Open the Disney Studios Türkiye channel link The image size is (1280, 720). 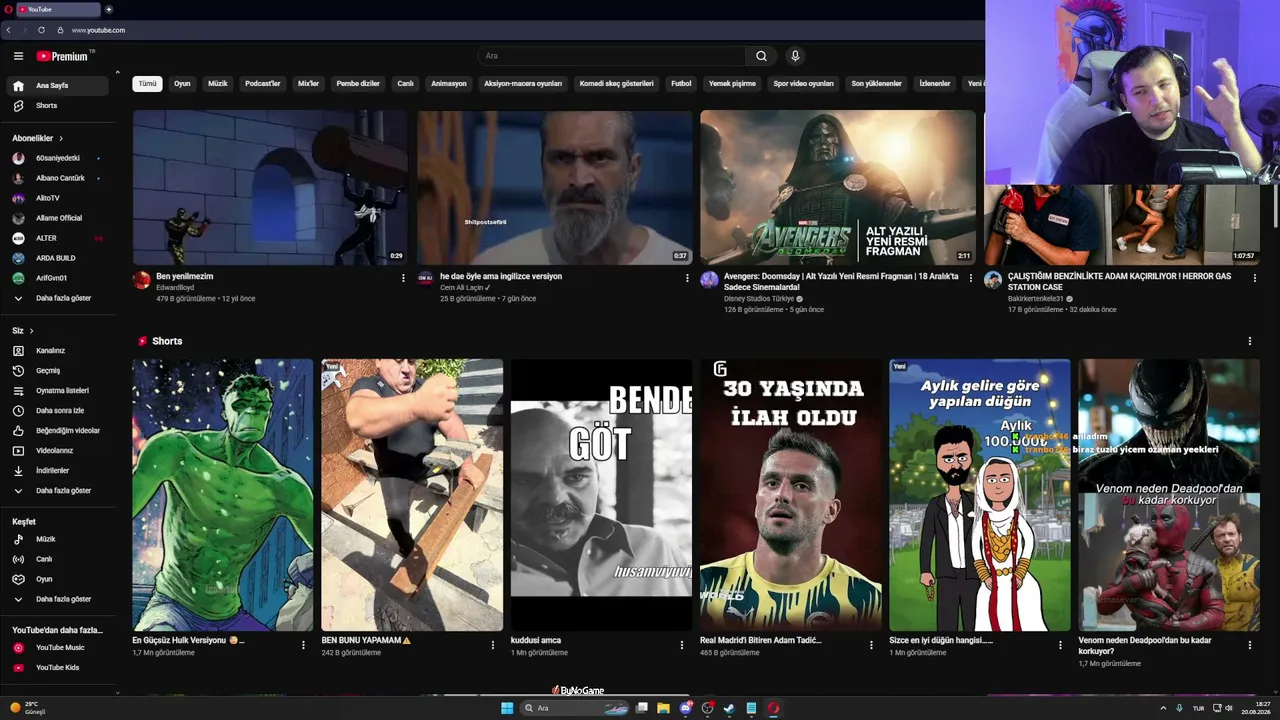[759, 299]
